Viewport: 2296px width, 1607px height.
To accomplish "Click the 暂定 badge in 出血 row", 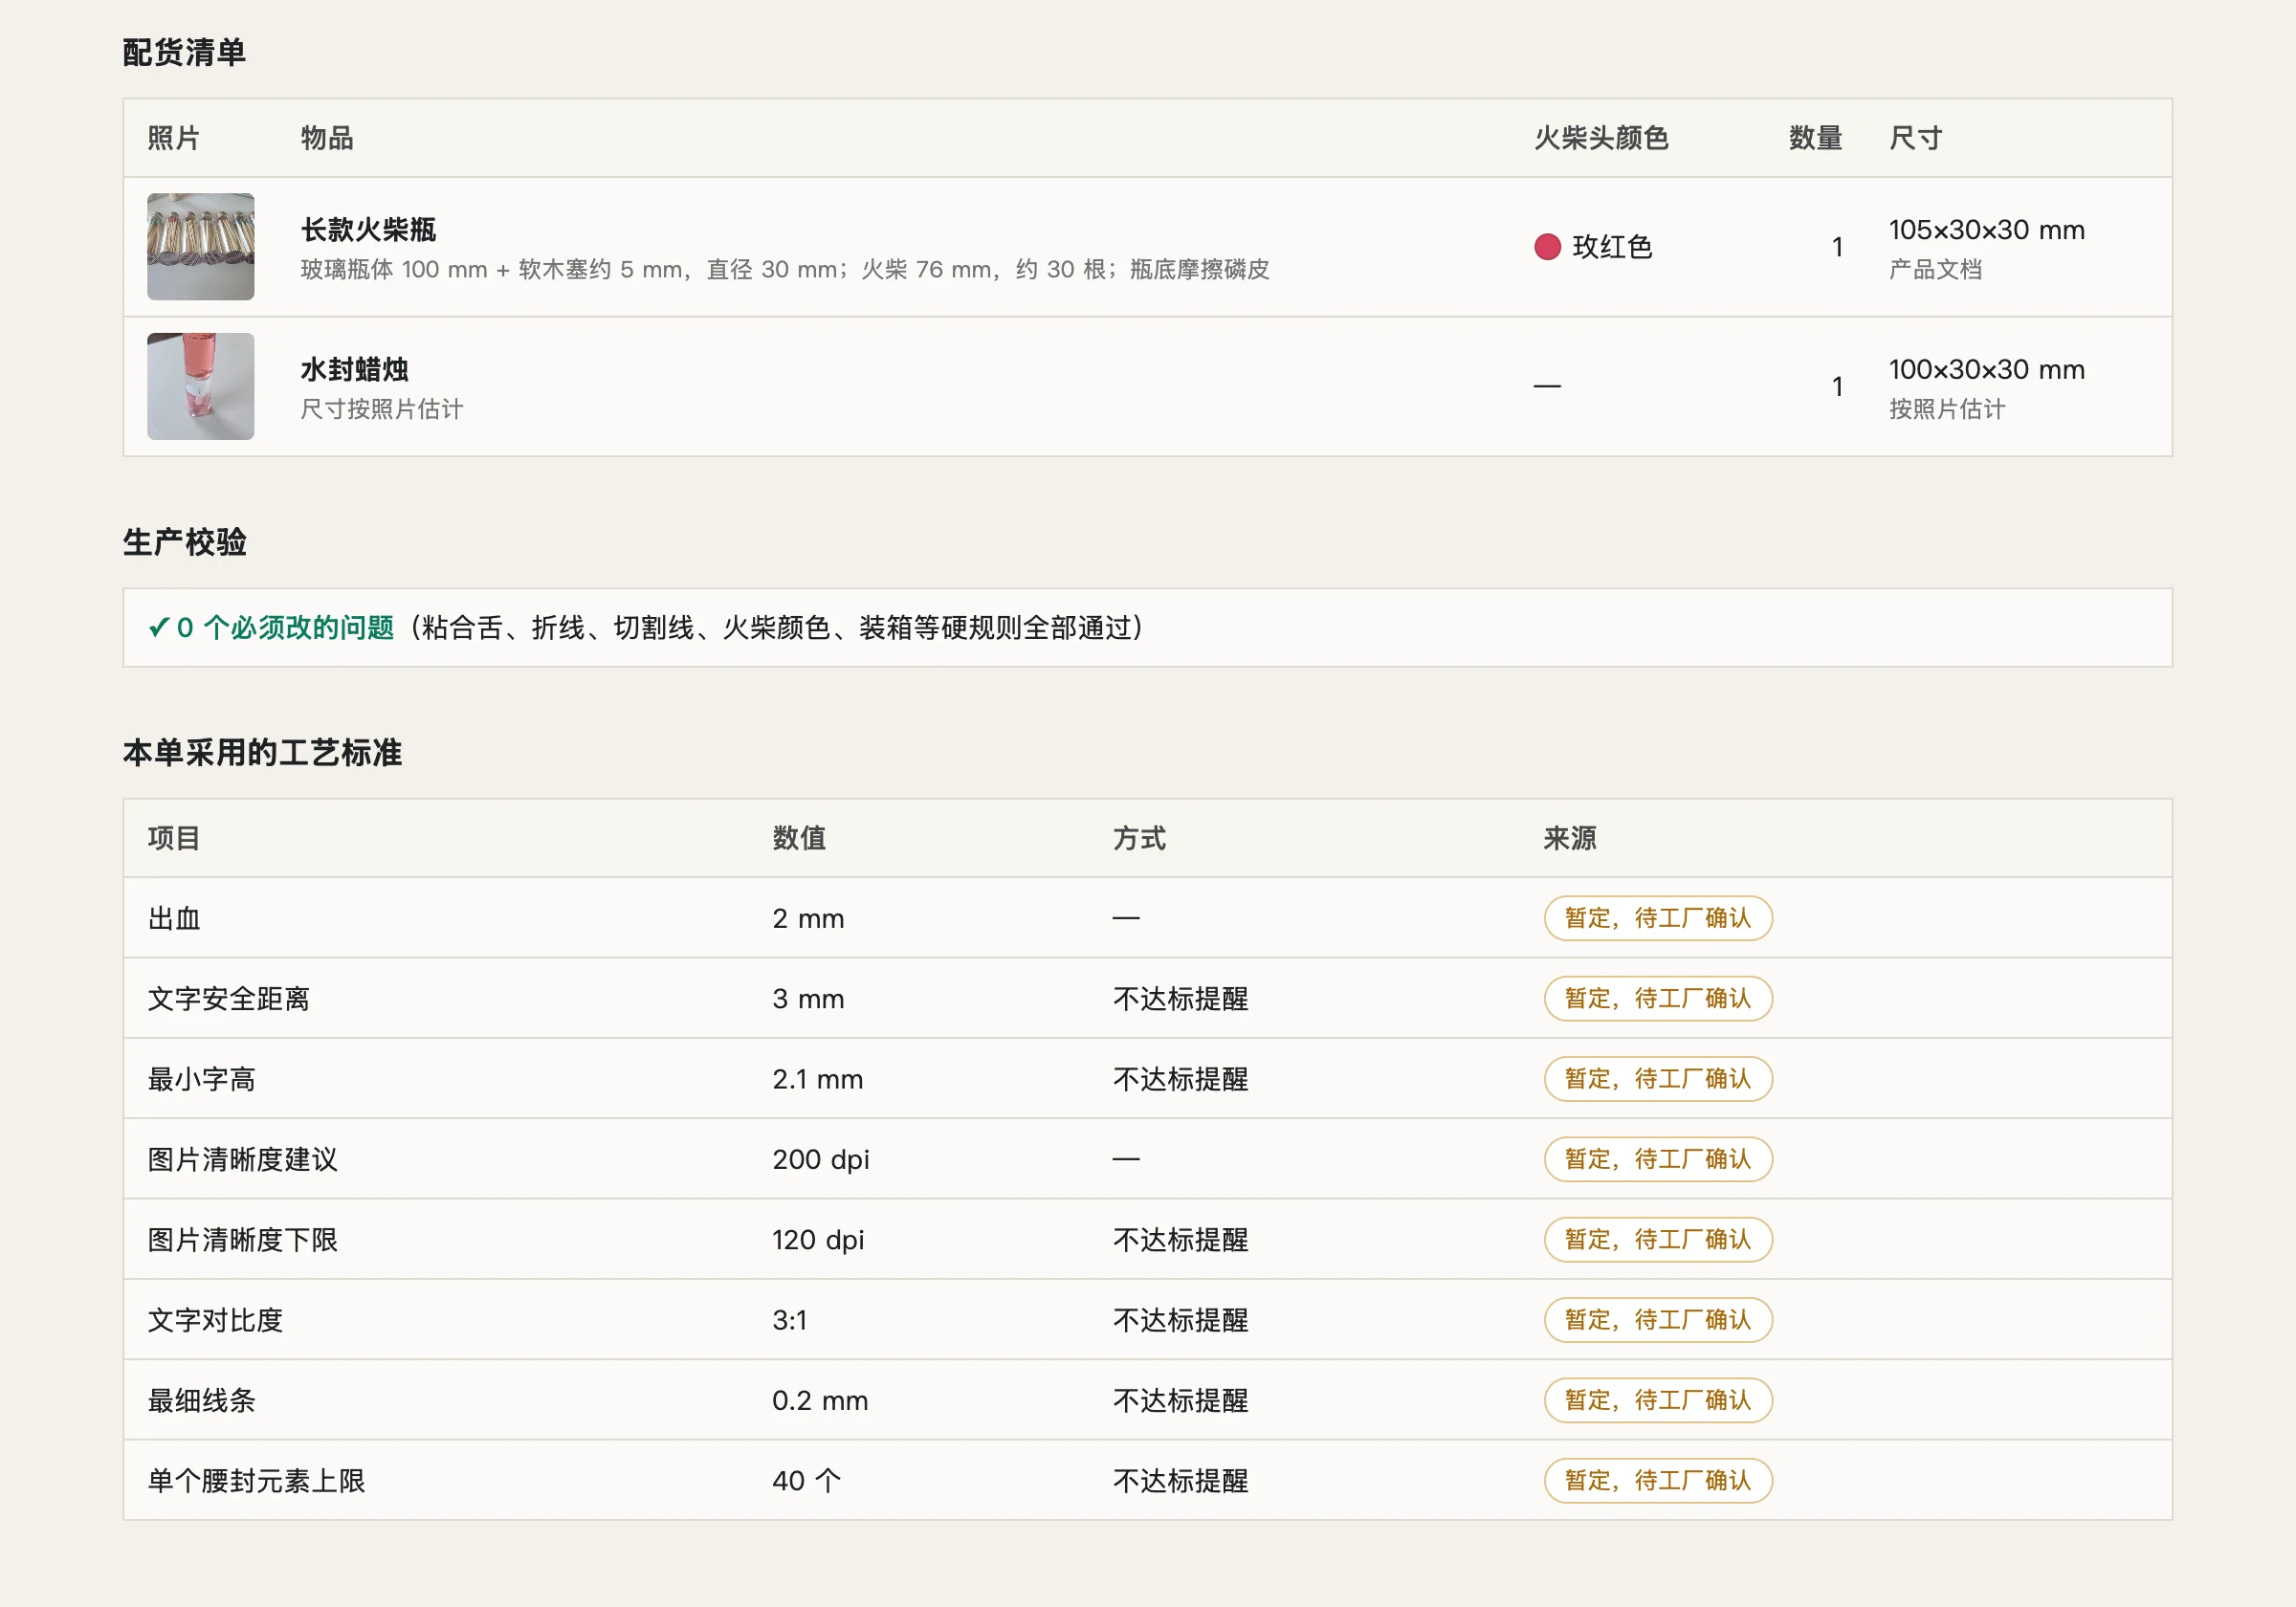I will (x=1658, y=918).
